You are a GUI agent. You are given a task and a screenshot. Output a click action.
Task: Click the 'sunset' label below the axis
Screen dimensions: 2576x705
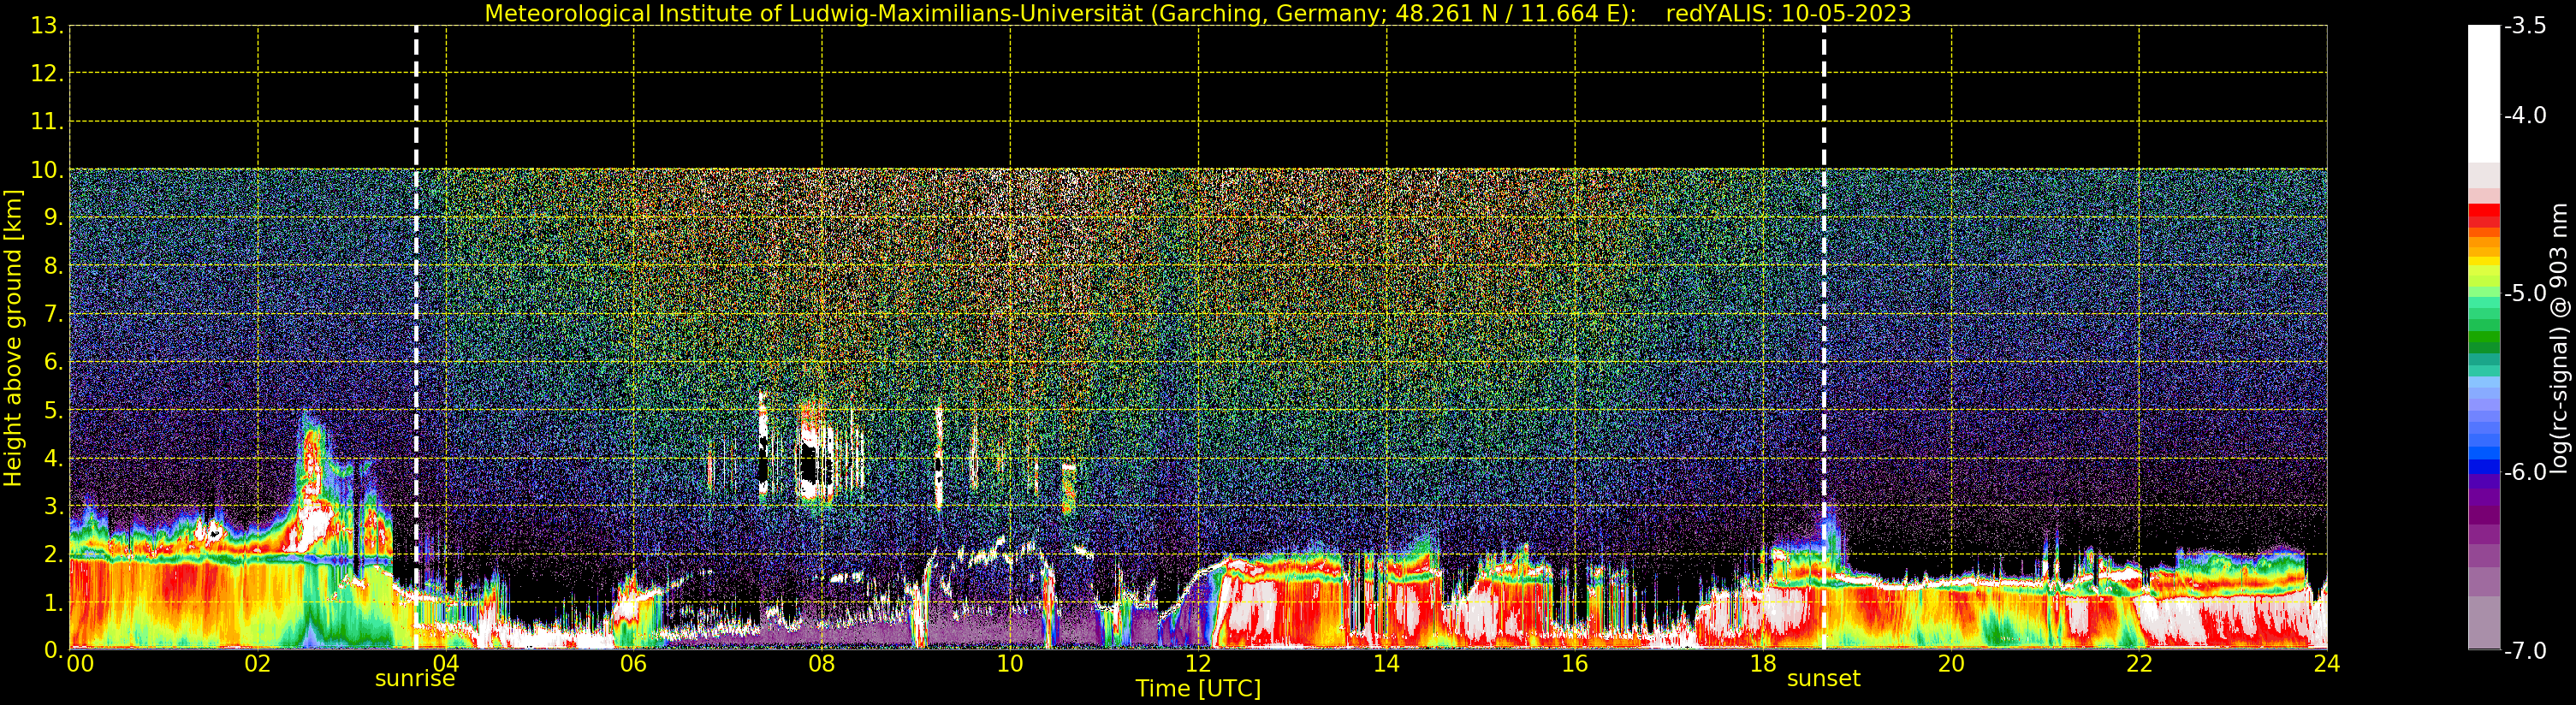point(1823,679)
